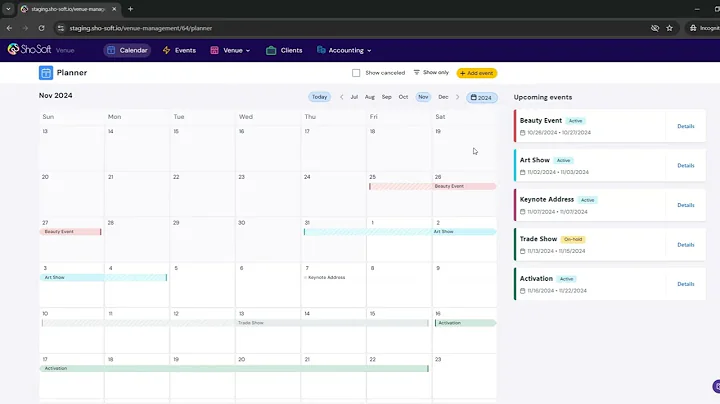Viewport: 720px width, 404px height.
Task: Click calendar icon next to Beauty Event dates
Action: pyautogui.click(x=523, y=133)
